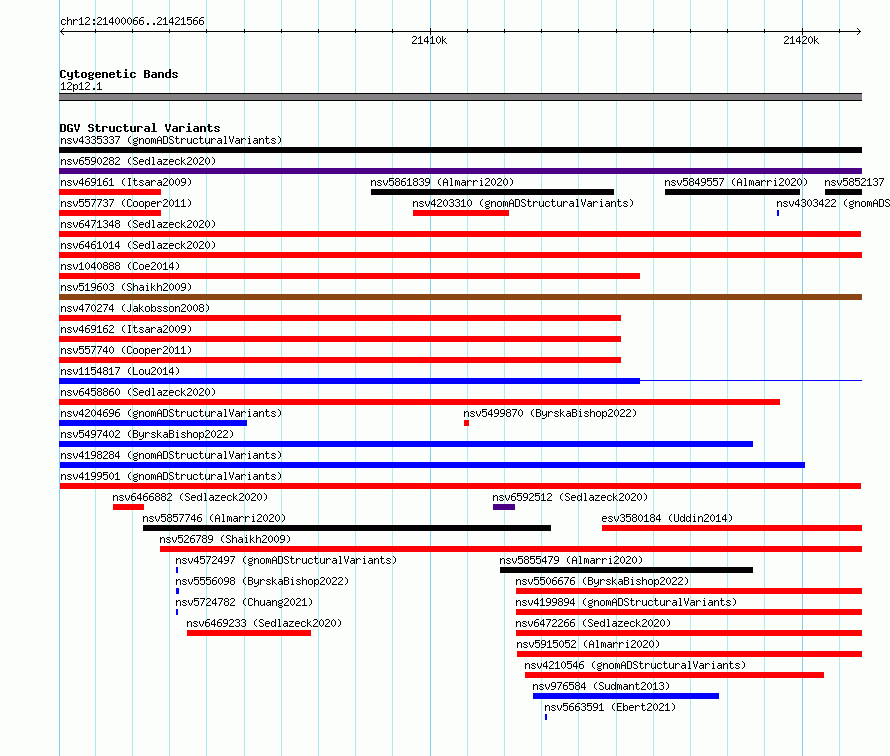Click the 21420k ruler tick label
Image resolution: width=890 pixels, height=756 pixels.
click(801, 40)
